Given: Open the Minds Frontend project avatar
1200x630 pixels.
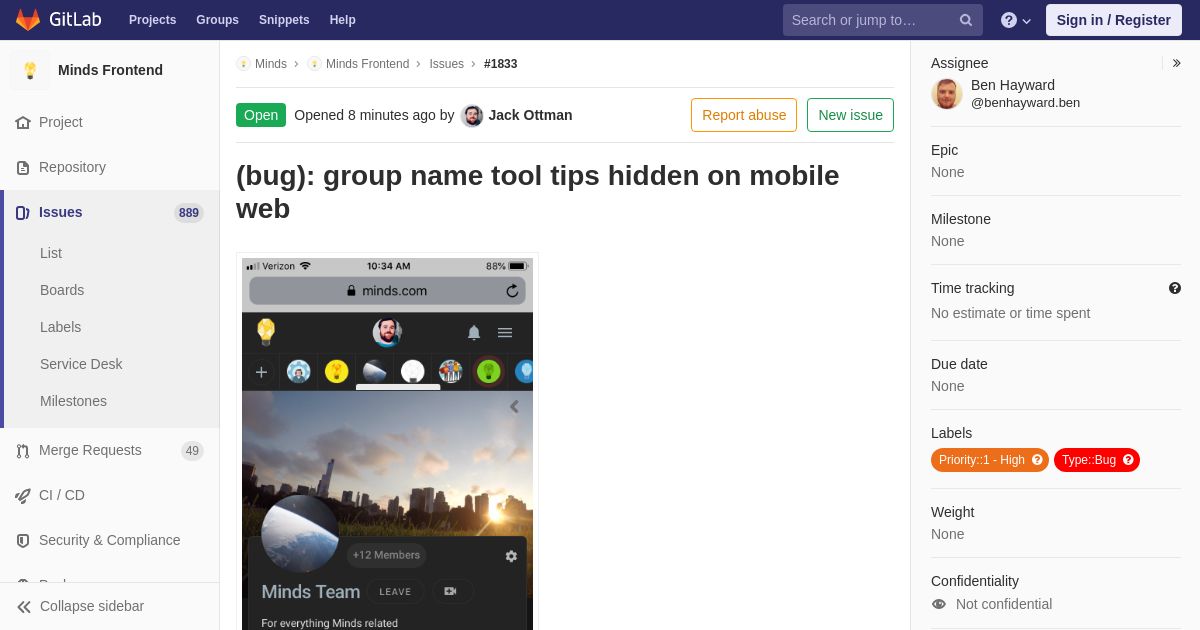Looking at the screenshot, I should [30, 70].
